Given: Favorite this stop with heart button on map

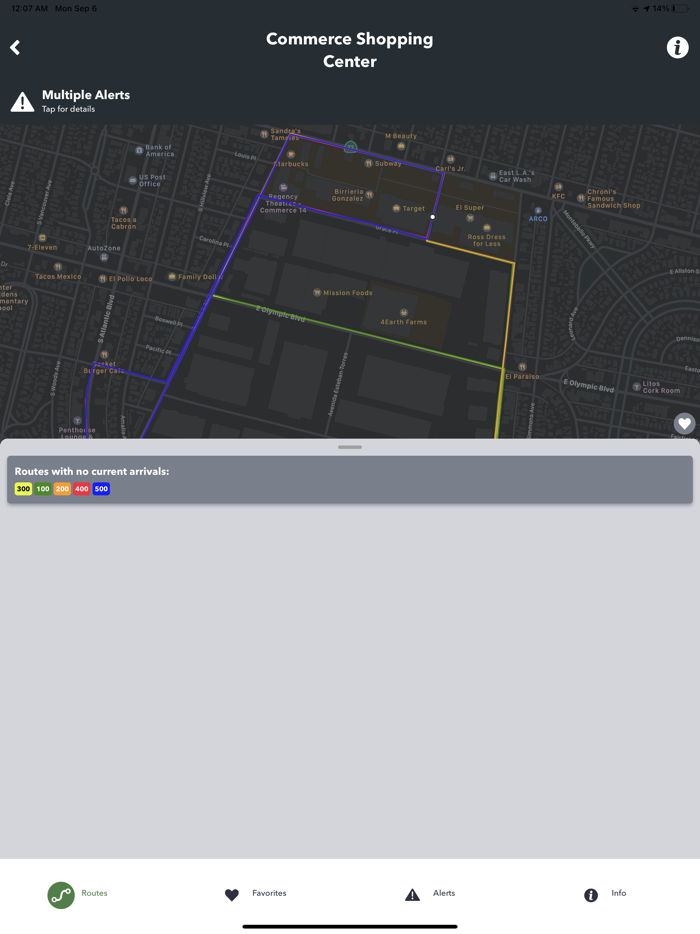Looking at the screenshot, I should pos(685,424).
